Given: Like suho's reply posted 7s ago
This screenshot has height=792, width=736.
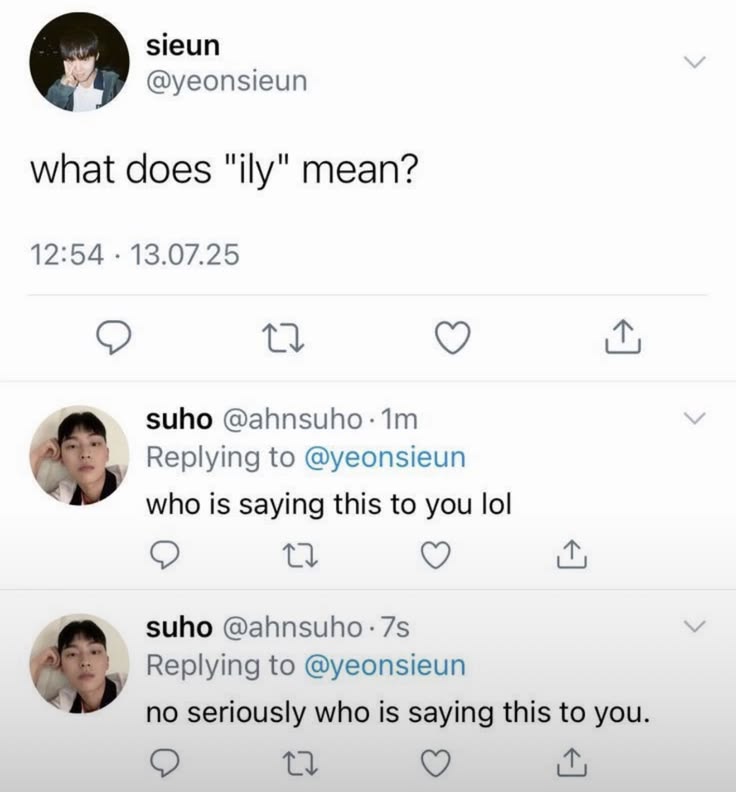Looking at the screenshot, I should pyautogui.click(x=435, y=763).
